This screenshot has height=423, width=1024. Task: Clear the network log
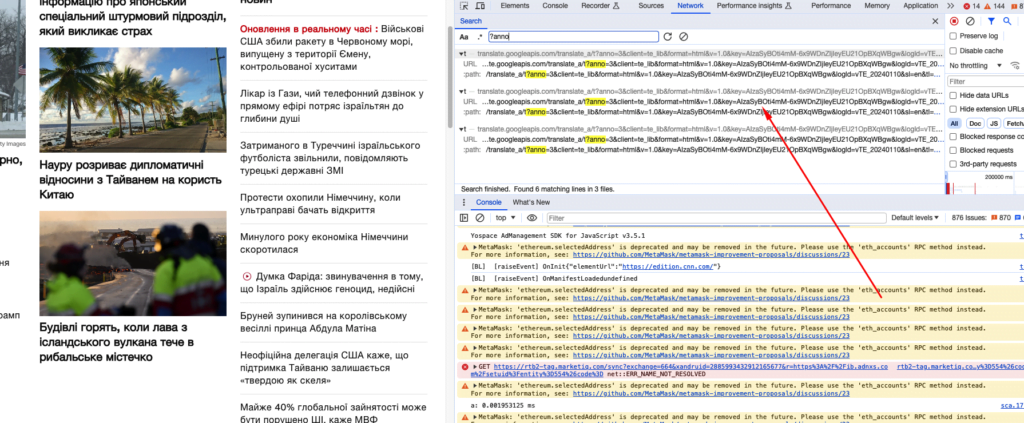(971, 21)
